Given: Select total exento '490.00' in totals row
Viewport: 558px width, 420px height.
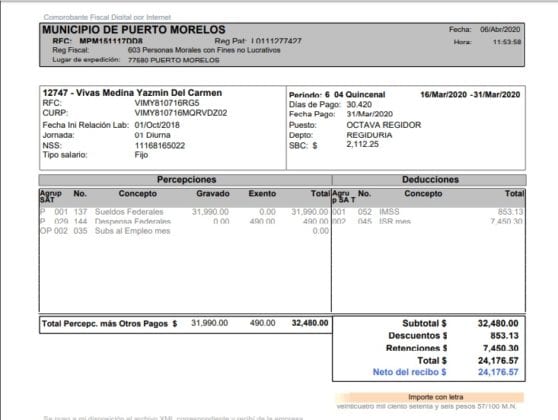Looking at the screenshot, I should click(262, 323).
